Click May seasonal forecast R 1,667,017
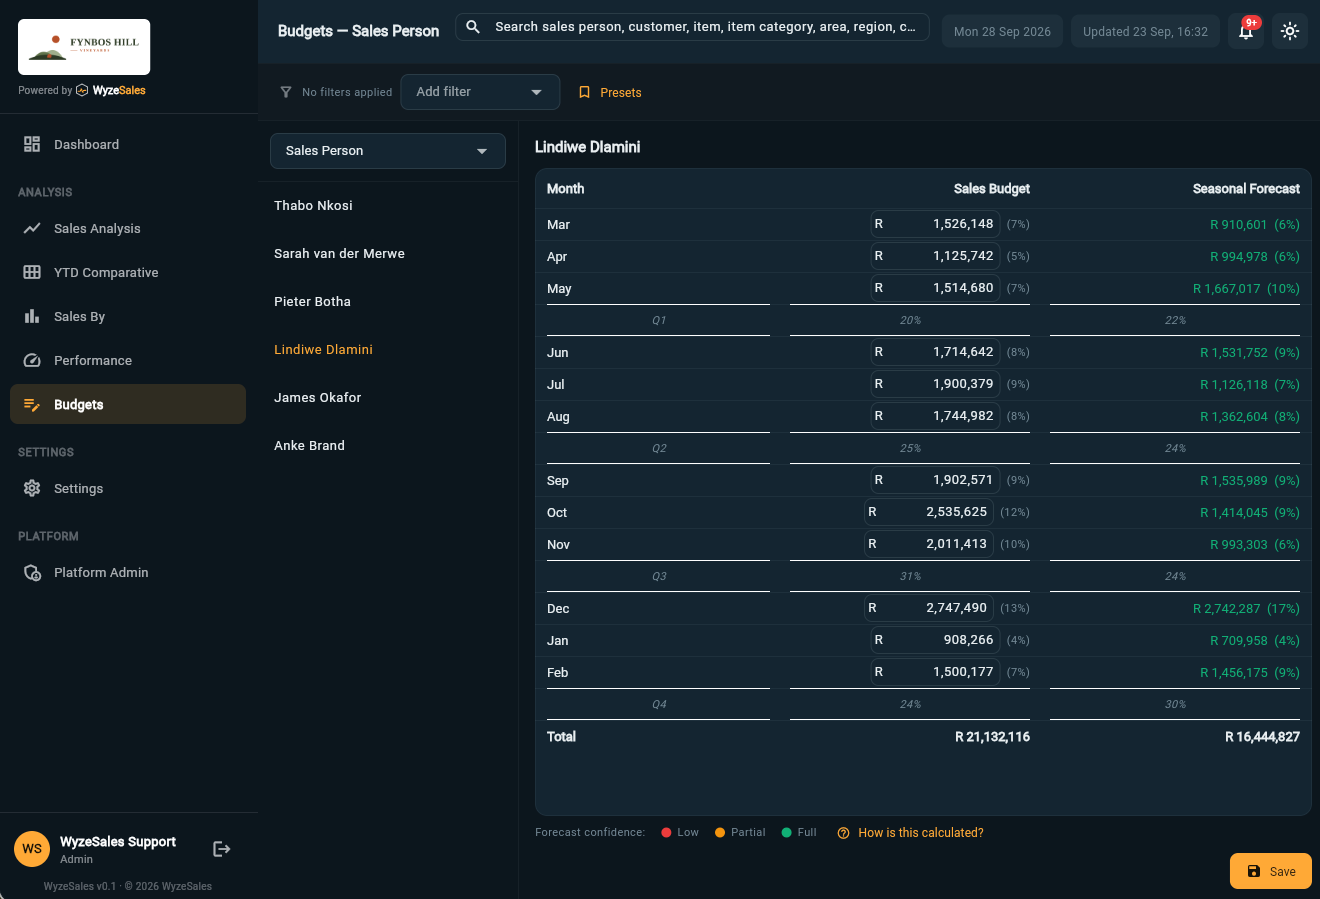 coord(1226,289)
